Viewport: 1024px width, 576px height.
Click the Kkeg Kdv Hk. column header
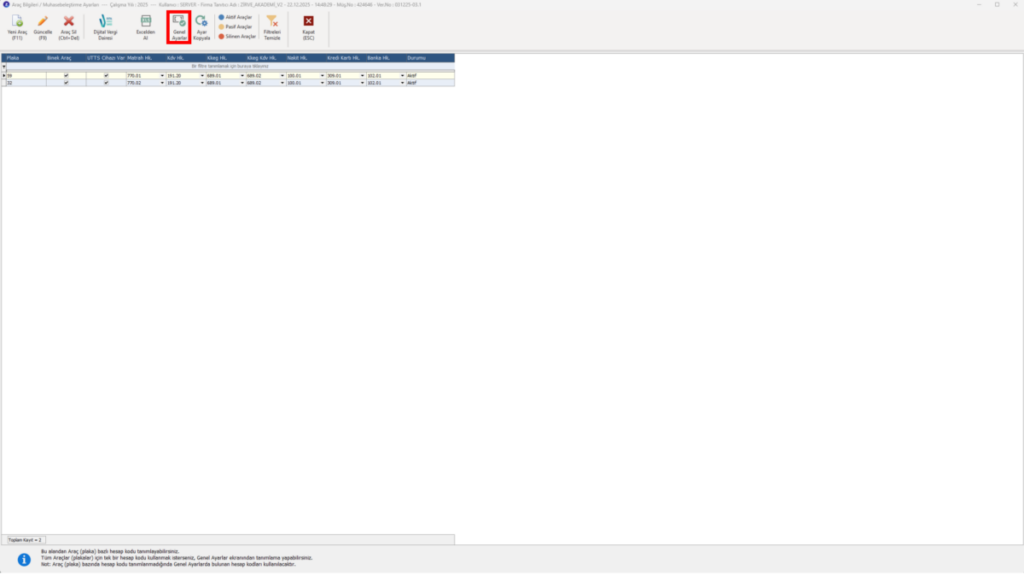tap(266, 58)
